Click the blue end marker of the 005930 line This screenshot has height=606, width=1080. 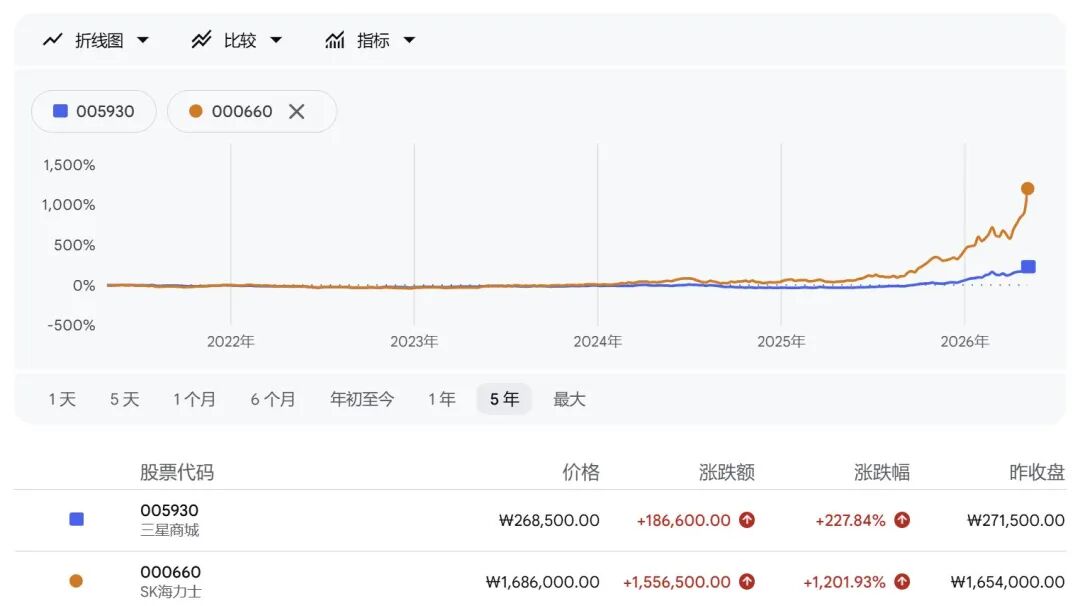1028,267
